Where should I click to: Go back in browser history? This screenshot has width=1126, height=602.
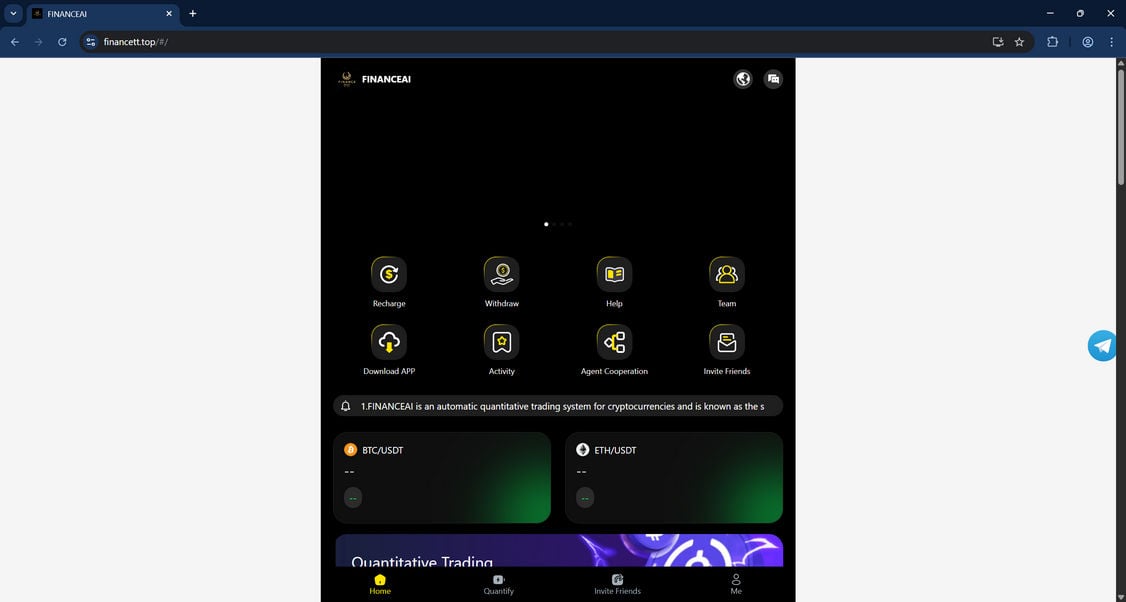pyautogui.click(x=15, y=42)
